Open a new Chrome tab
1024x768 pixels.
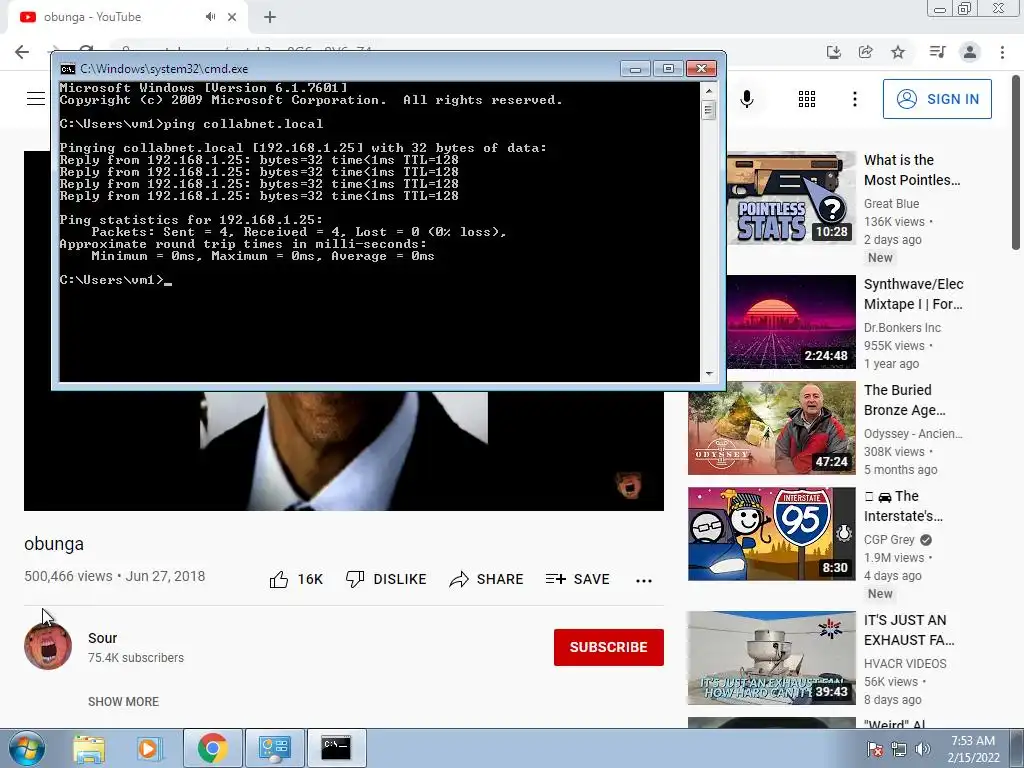[270, 18]
